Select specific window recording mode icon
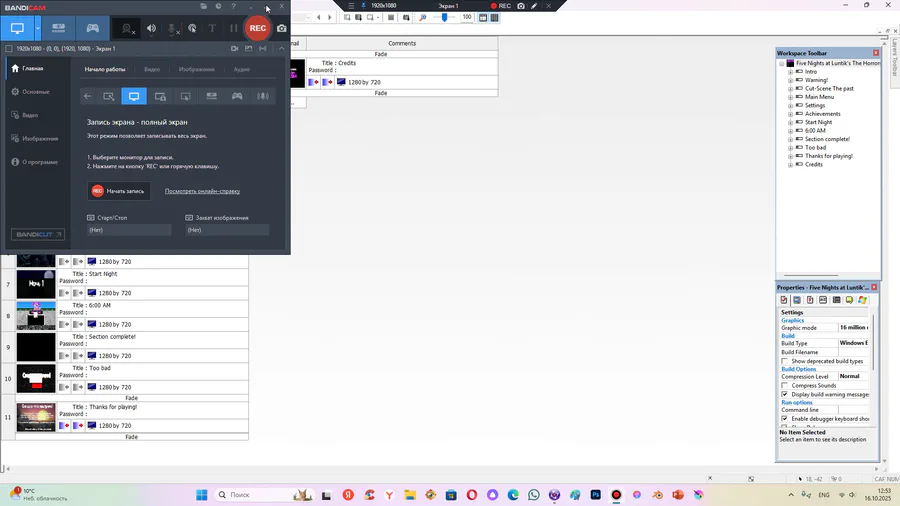 pyautogui.click(x=160, y=96)
